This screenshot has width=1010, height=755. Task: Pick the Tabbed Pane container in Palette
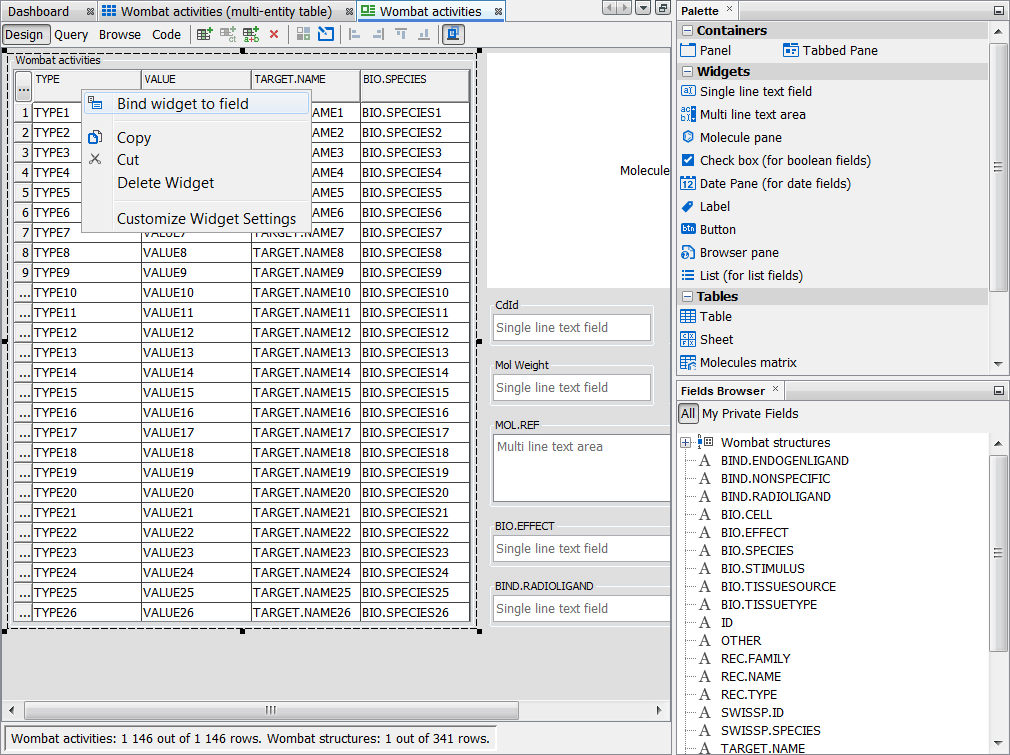coord(840,50)
